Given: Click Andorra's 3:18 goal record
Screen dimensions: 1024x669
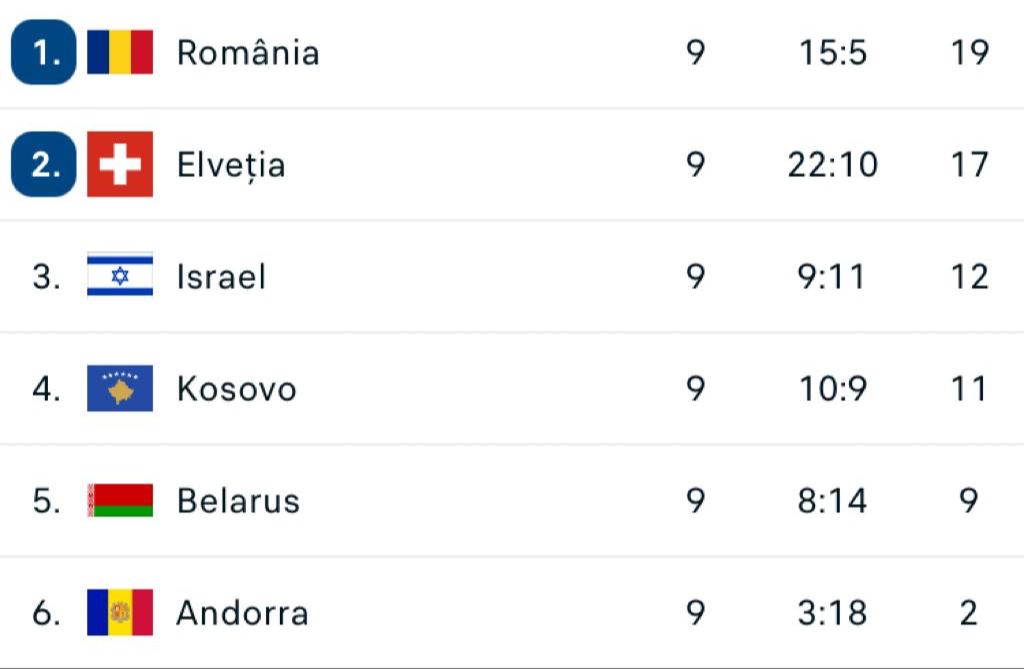Looking at the screenshot, I should pos(832,612).
